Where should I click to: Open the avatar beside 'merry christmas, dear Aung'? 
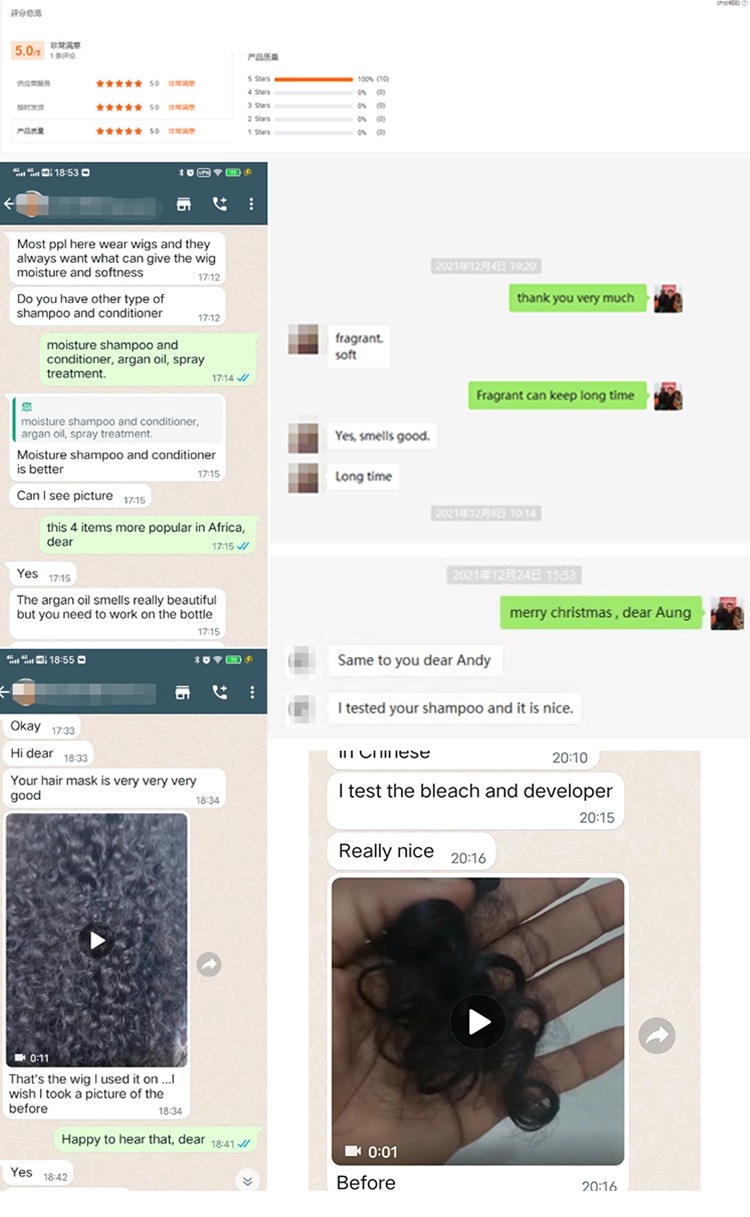(x=727, y=613)
